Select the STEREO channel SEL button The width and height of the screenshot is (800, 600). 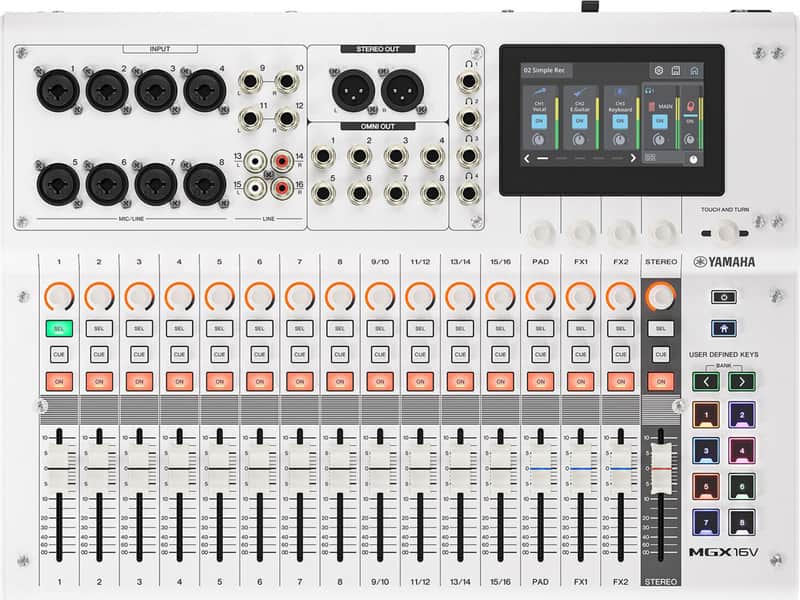pos(661,329)
